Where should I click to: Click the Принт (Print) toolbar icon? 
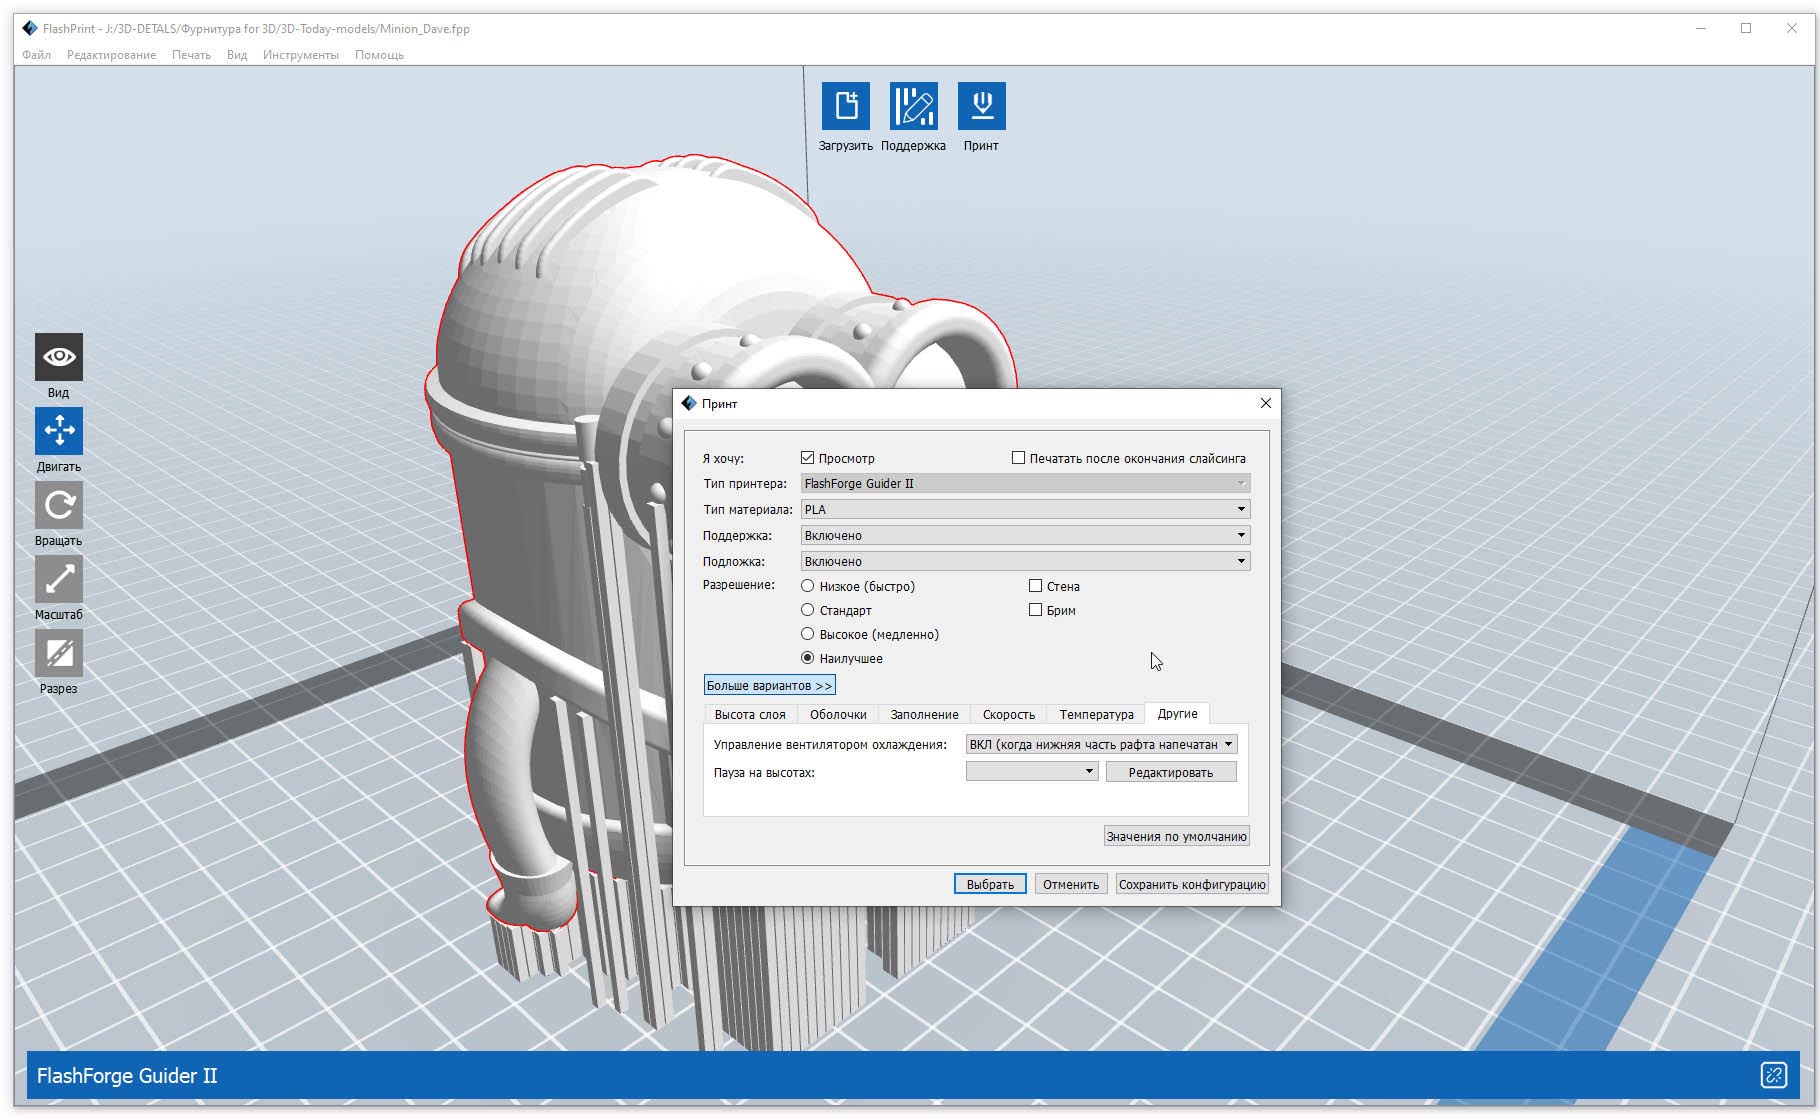(982, 106)
